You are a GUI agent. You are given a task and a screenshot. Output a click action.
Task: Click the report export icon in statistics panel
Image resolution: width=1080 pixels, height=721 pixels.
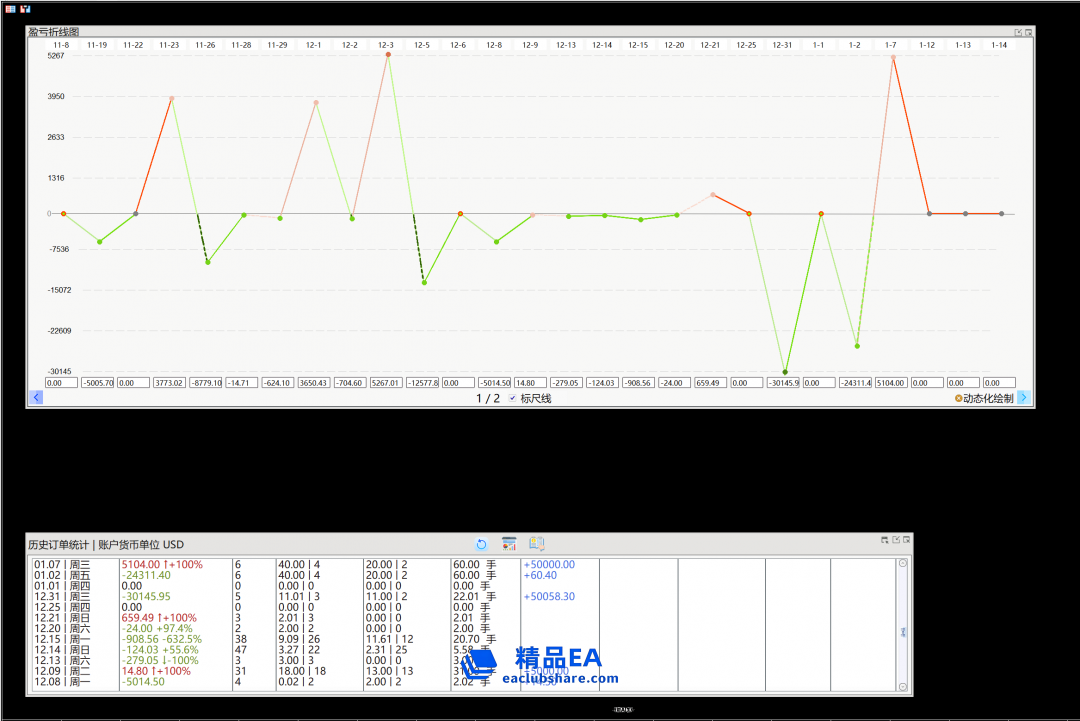click(x=536, y=544)
